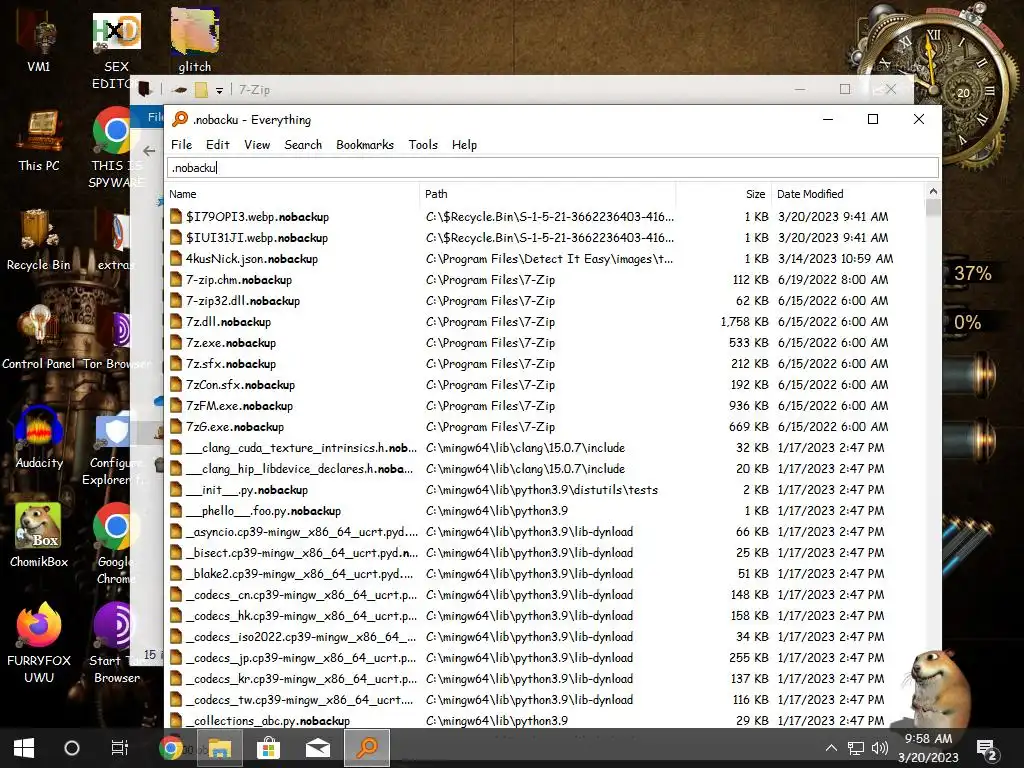Screen dimensions: 1024x768
Task: Select file _collections_abc.py.nobackup
Action: pos(268,721)
